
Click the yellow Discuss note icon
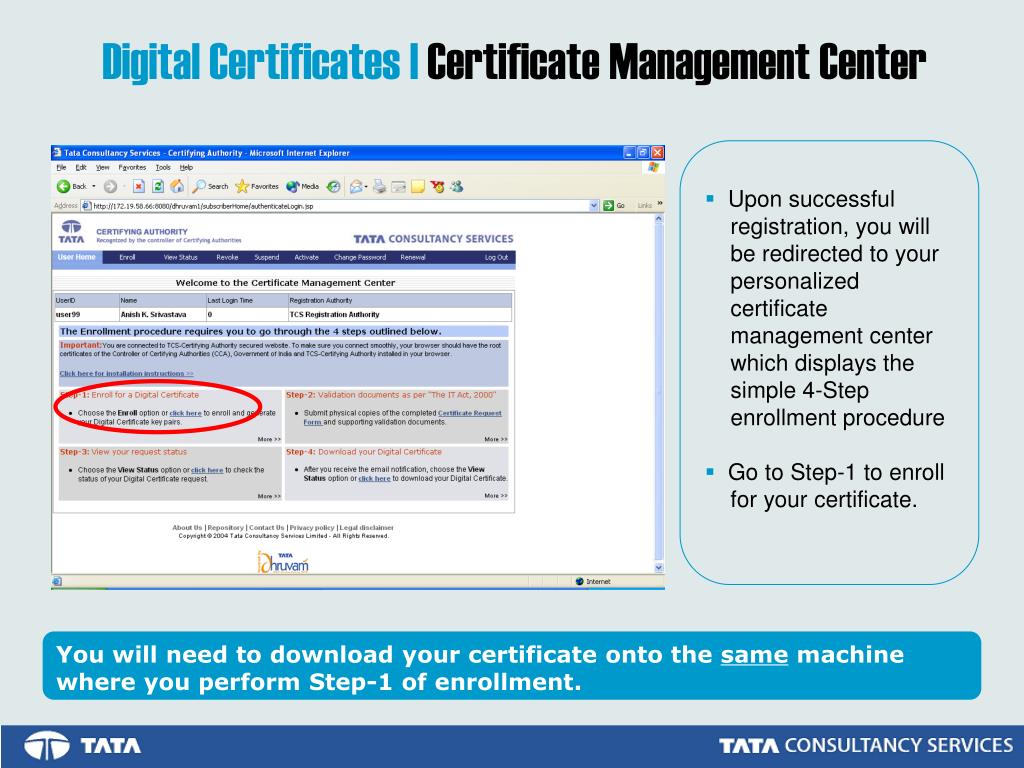click(418, 187)
